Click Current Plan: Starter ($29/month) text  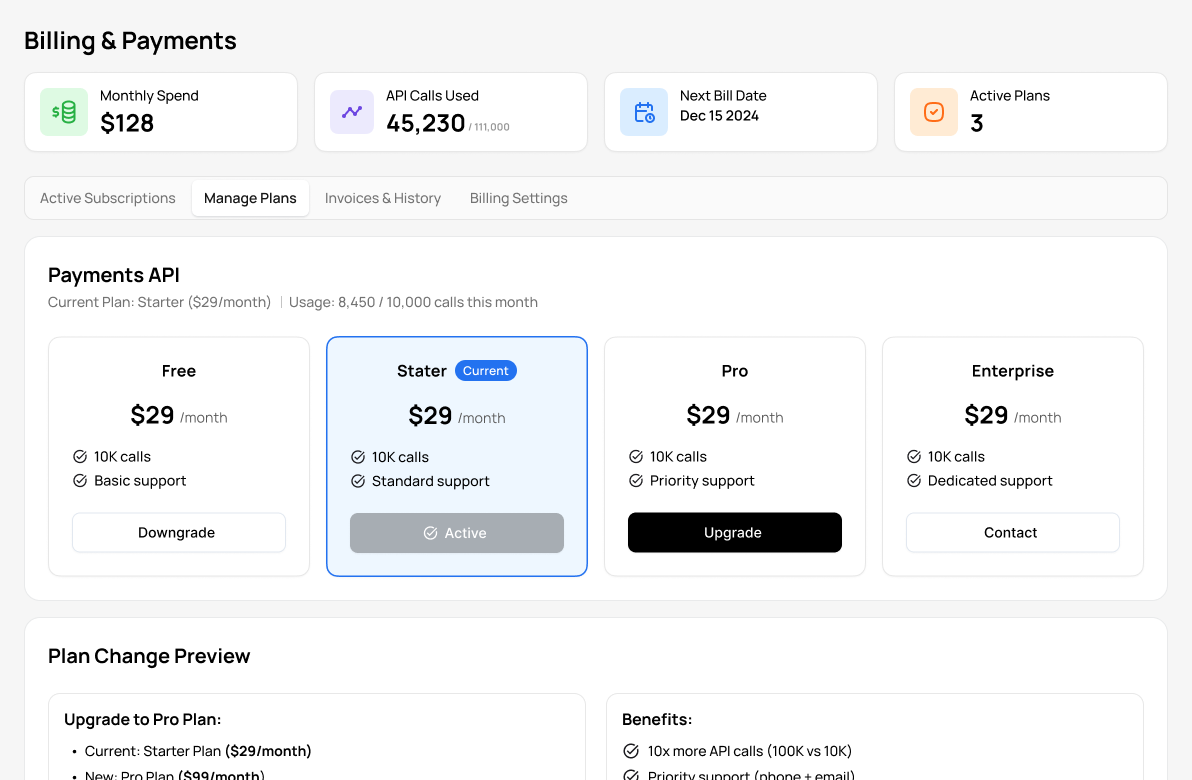pyautogui.click(x=160, y=303)
